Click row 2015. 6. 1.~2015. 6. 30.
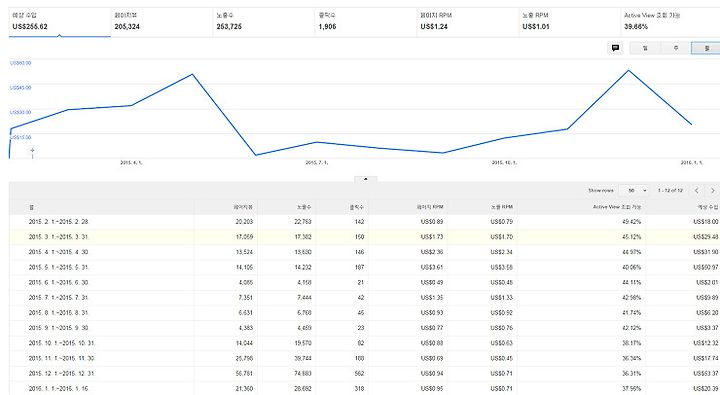 point(365,282)
